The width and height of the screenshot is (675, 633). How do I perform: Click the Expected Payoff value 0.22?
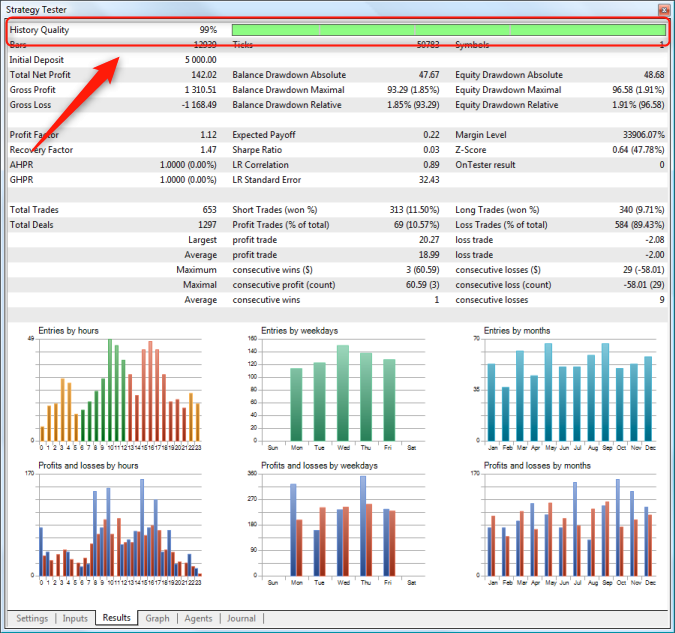[x=431, y=135]
